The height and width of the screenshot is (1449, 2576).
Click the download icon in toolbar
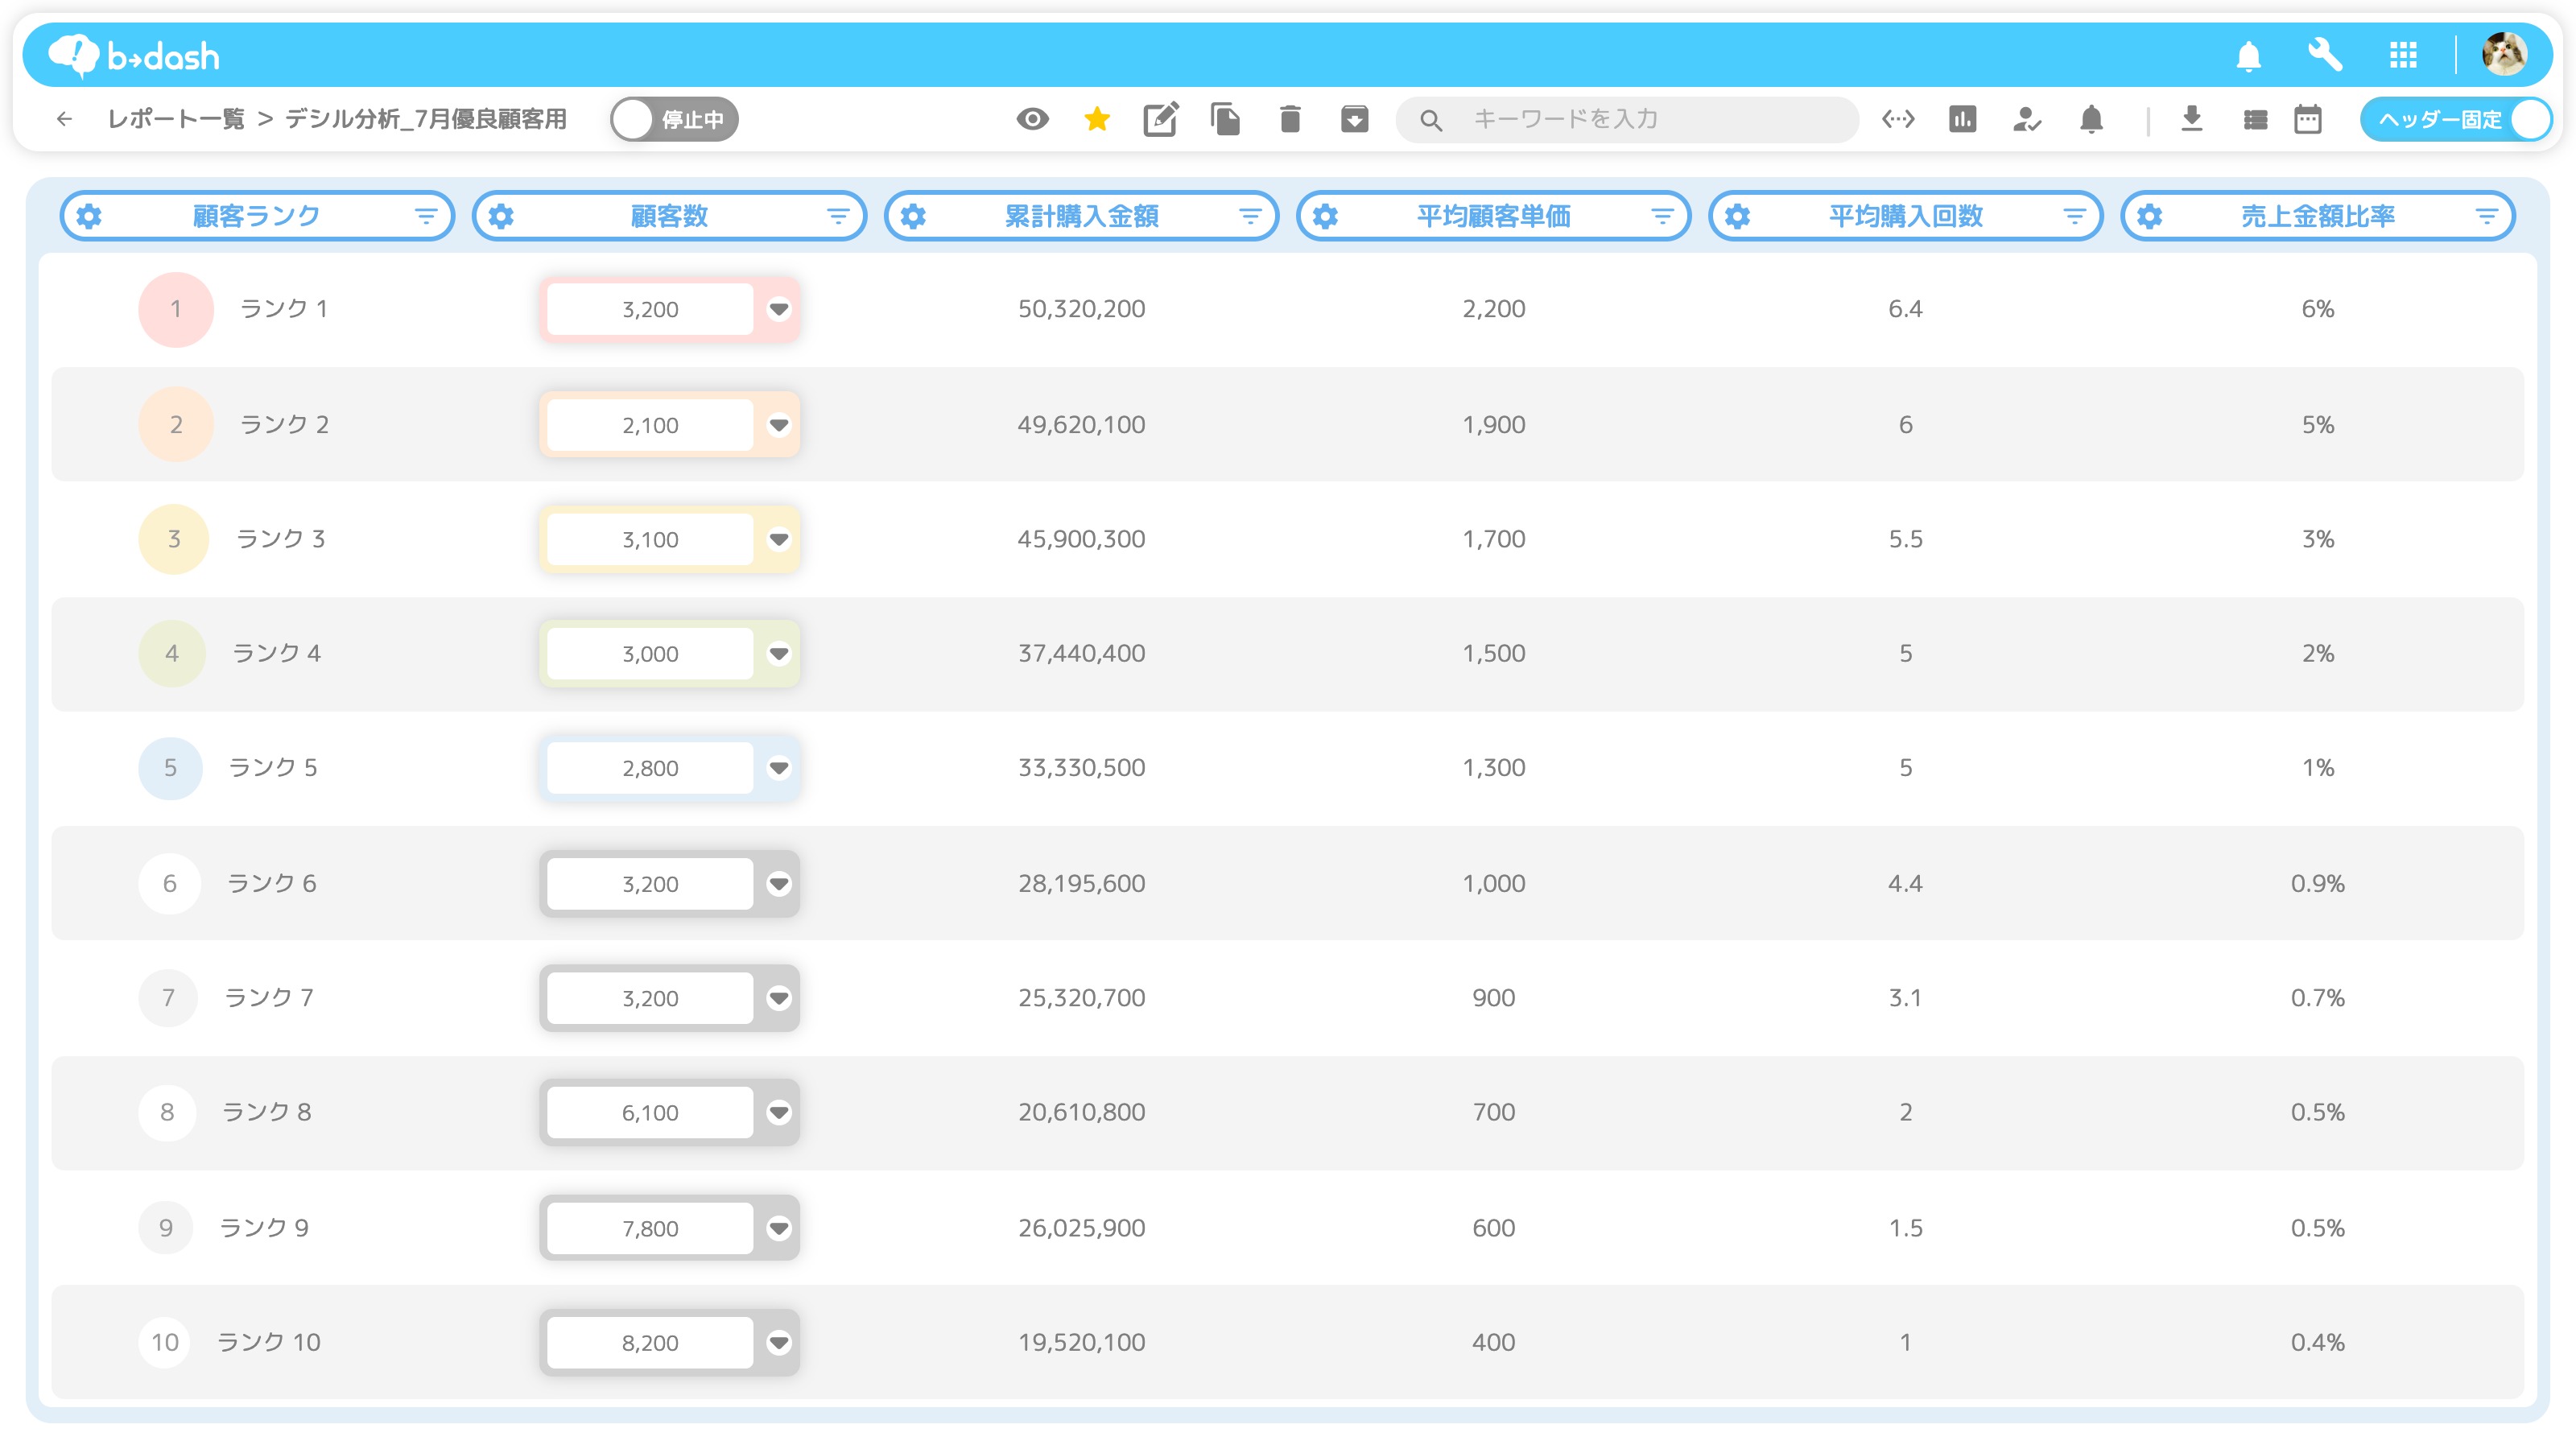2191,119
